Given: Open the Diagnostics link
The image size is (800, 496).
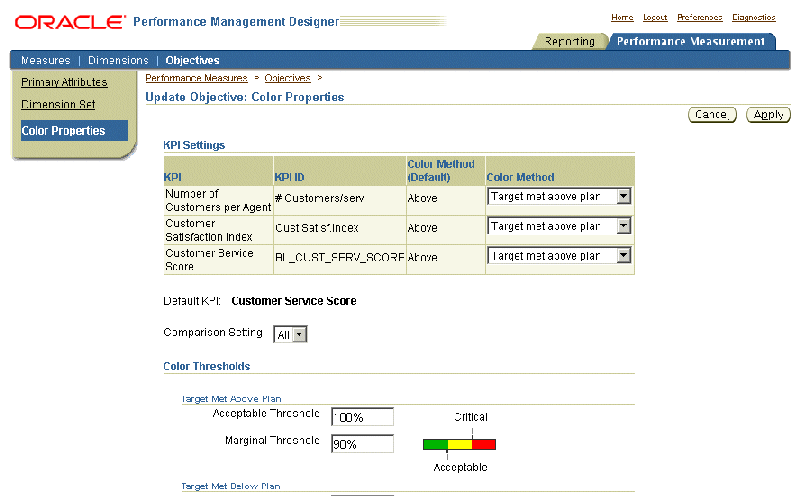Looking at the screenshot, I should point(754,17).
